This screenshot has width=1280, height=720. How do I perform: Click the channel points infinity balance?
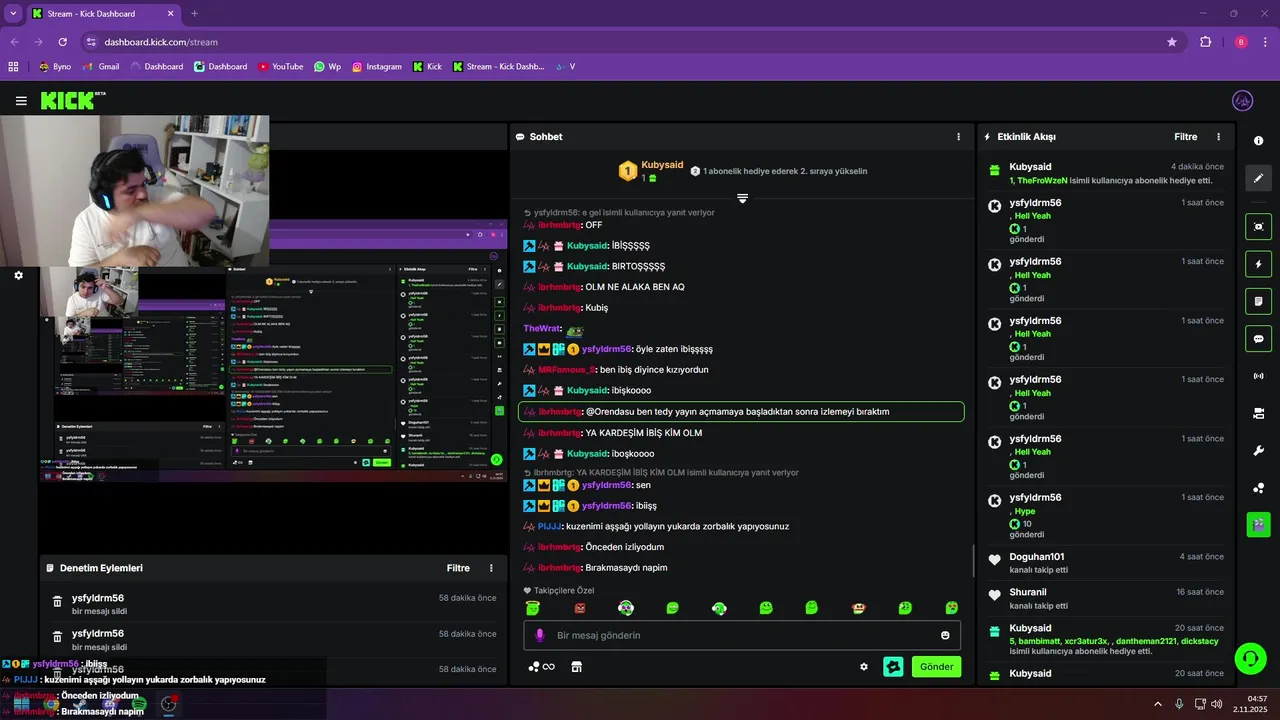pyautogui.click(x=541, y=667)
